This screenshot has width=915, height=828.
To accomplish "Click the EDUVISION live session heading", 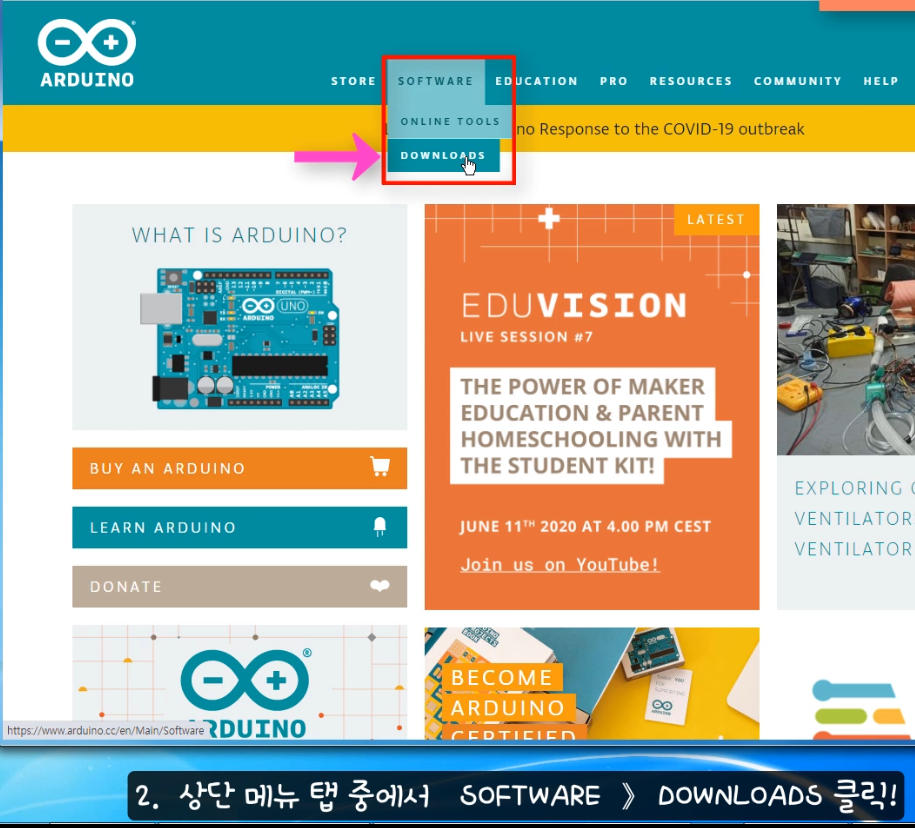I will (574, 306).
